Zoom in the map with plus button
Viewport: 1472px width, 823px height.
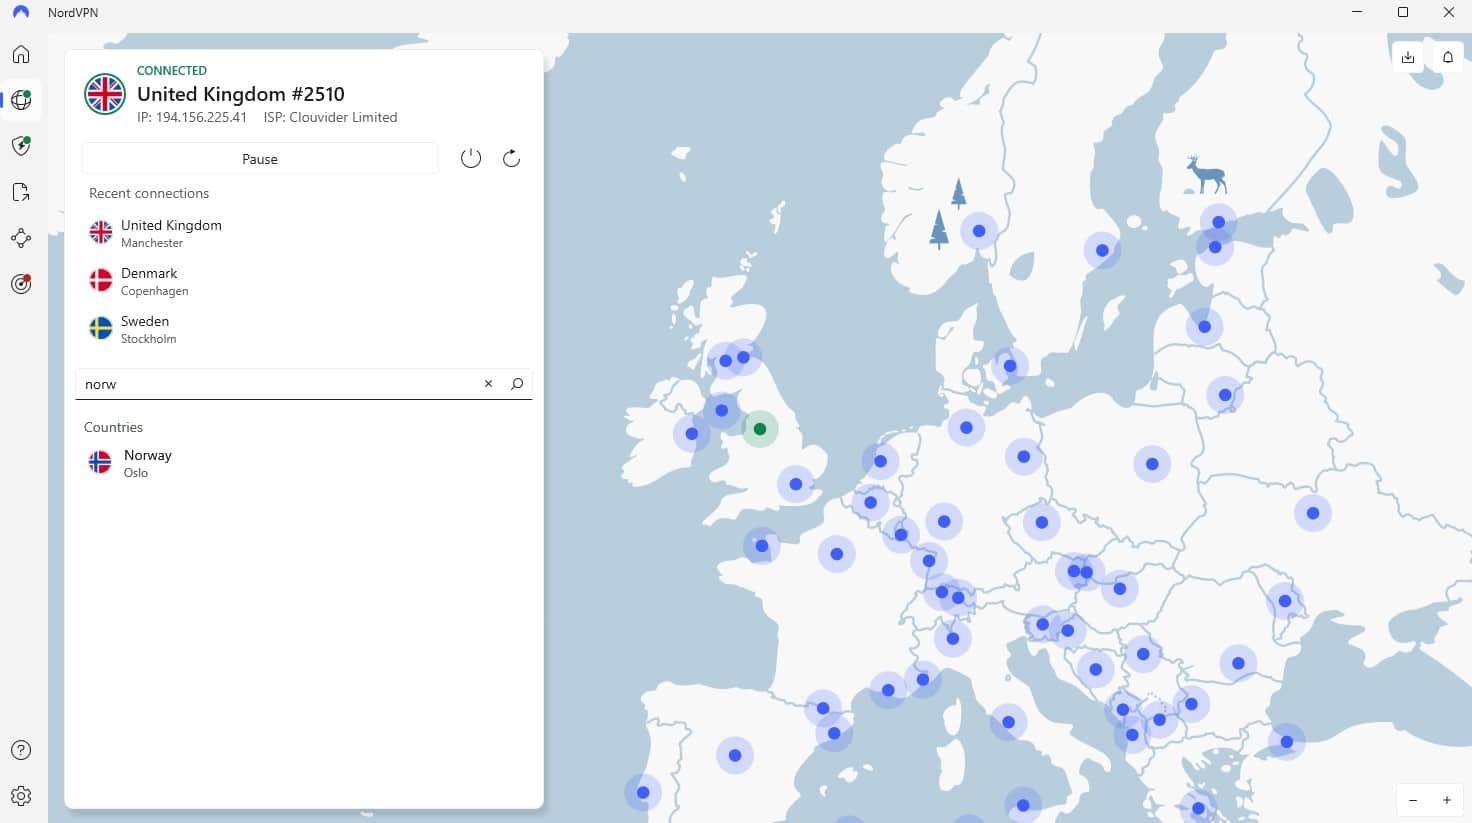(x=1447, y=800)
